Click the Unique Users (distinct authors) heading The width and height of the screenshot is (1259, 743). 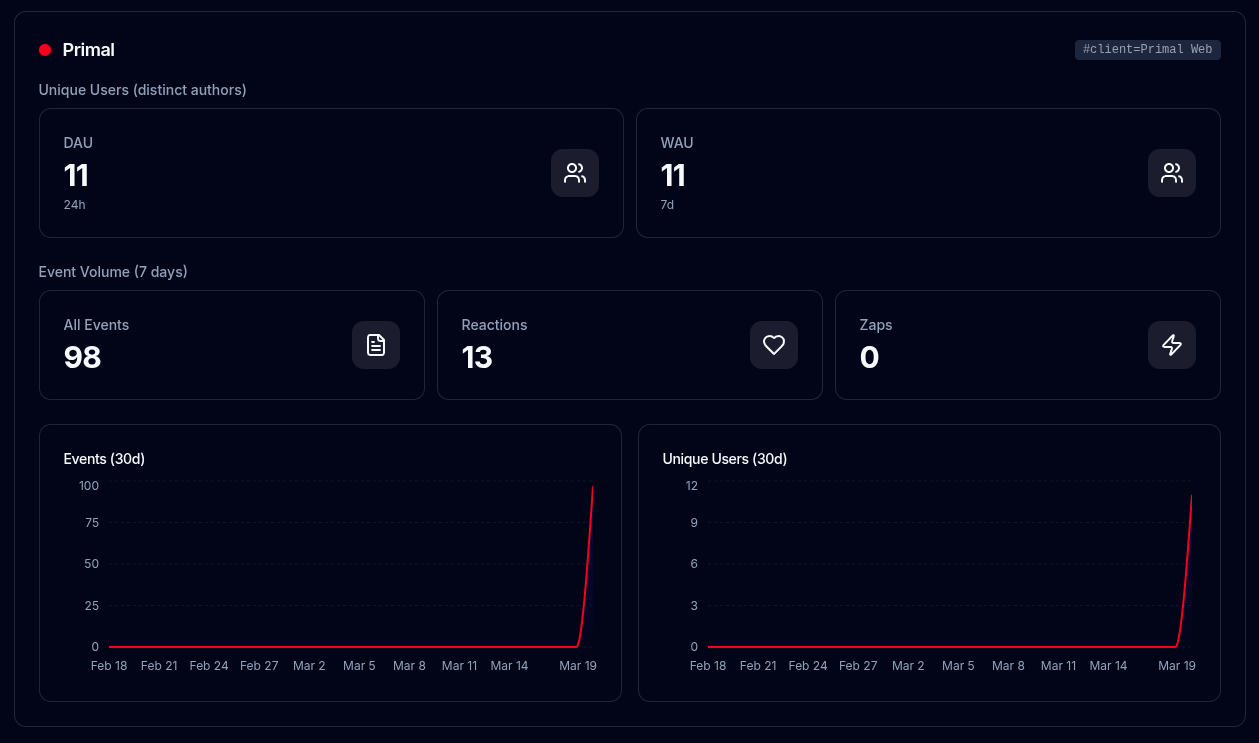[x=142, y=90]
